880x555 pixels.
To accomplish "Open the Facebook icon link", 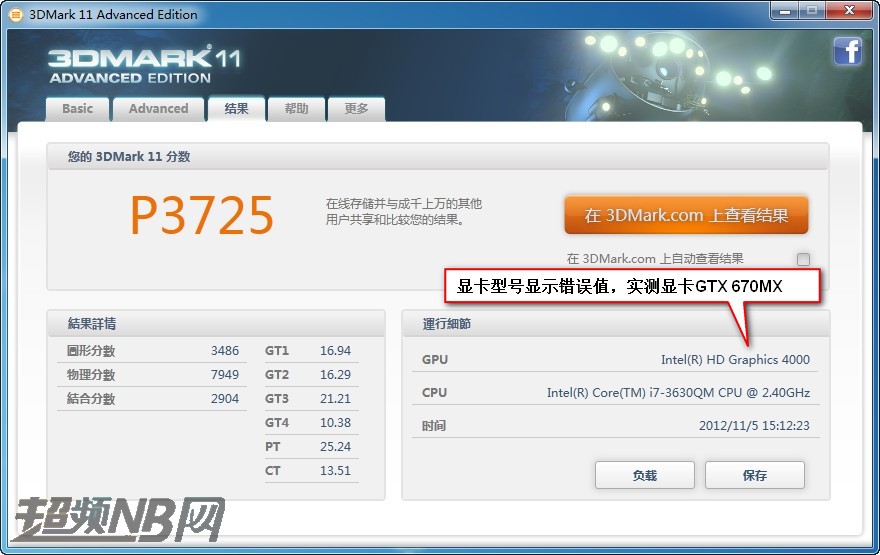I will tap(847, 51).
